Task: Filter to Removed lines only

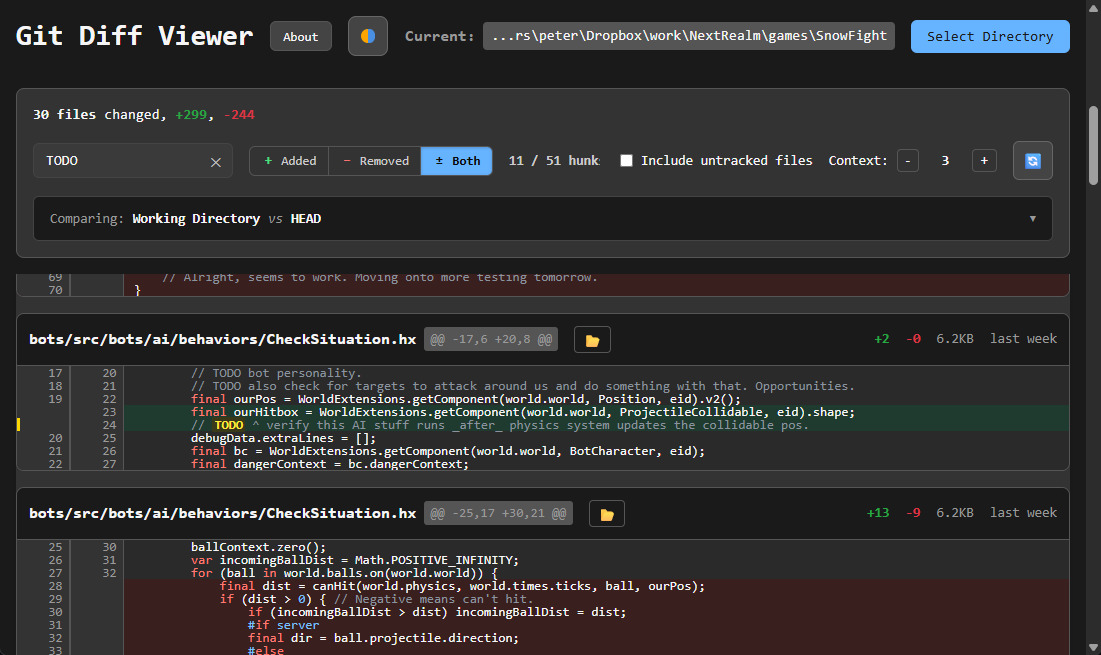Action: click(375, 161)
